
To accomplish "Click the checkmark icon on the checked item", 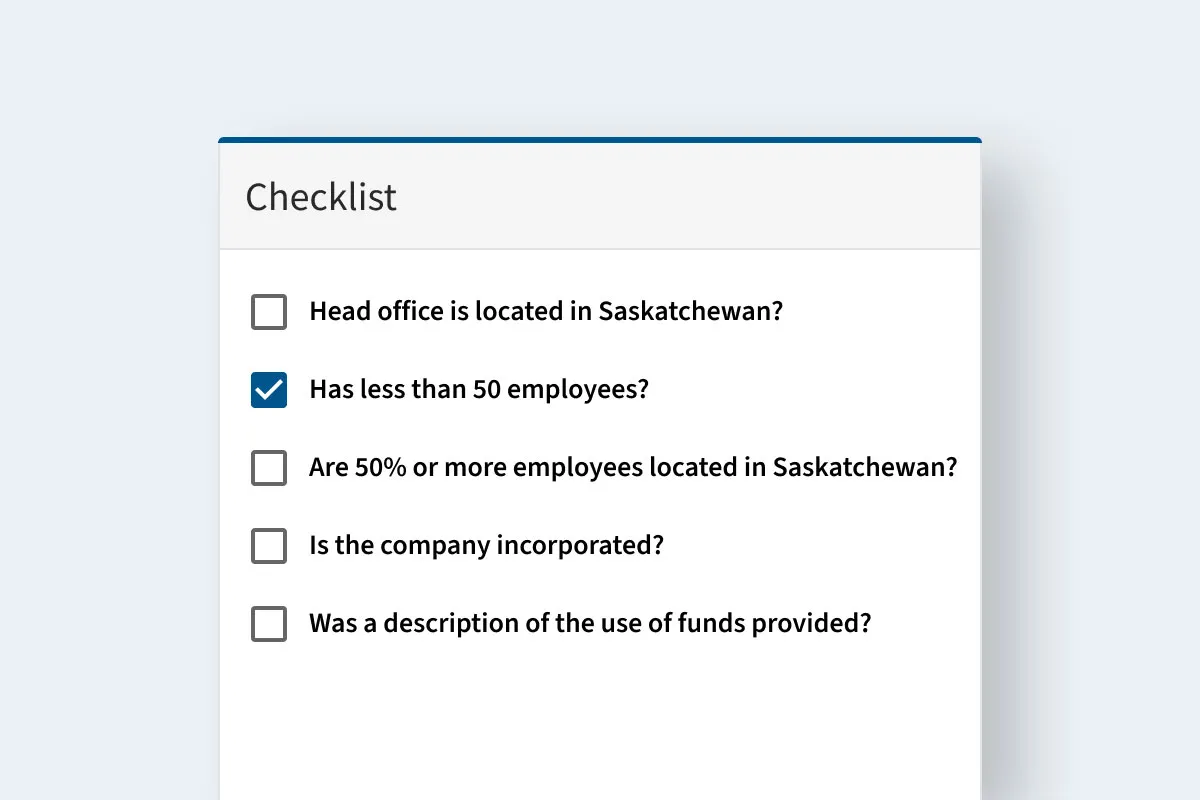I will pos(268,390).
